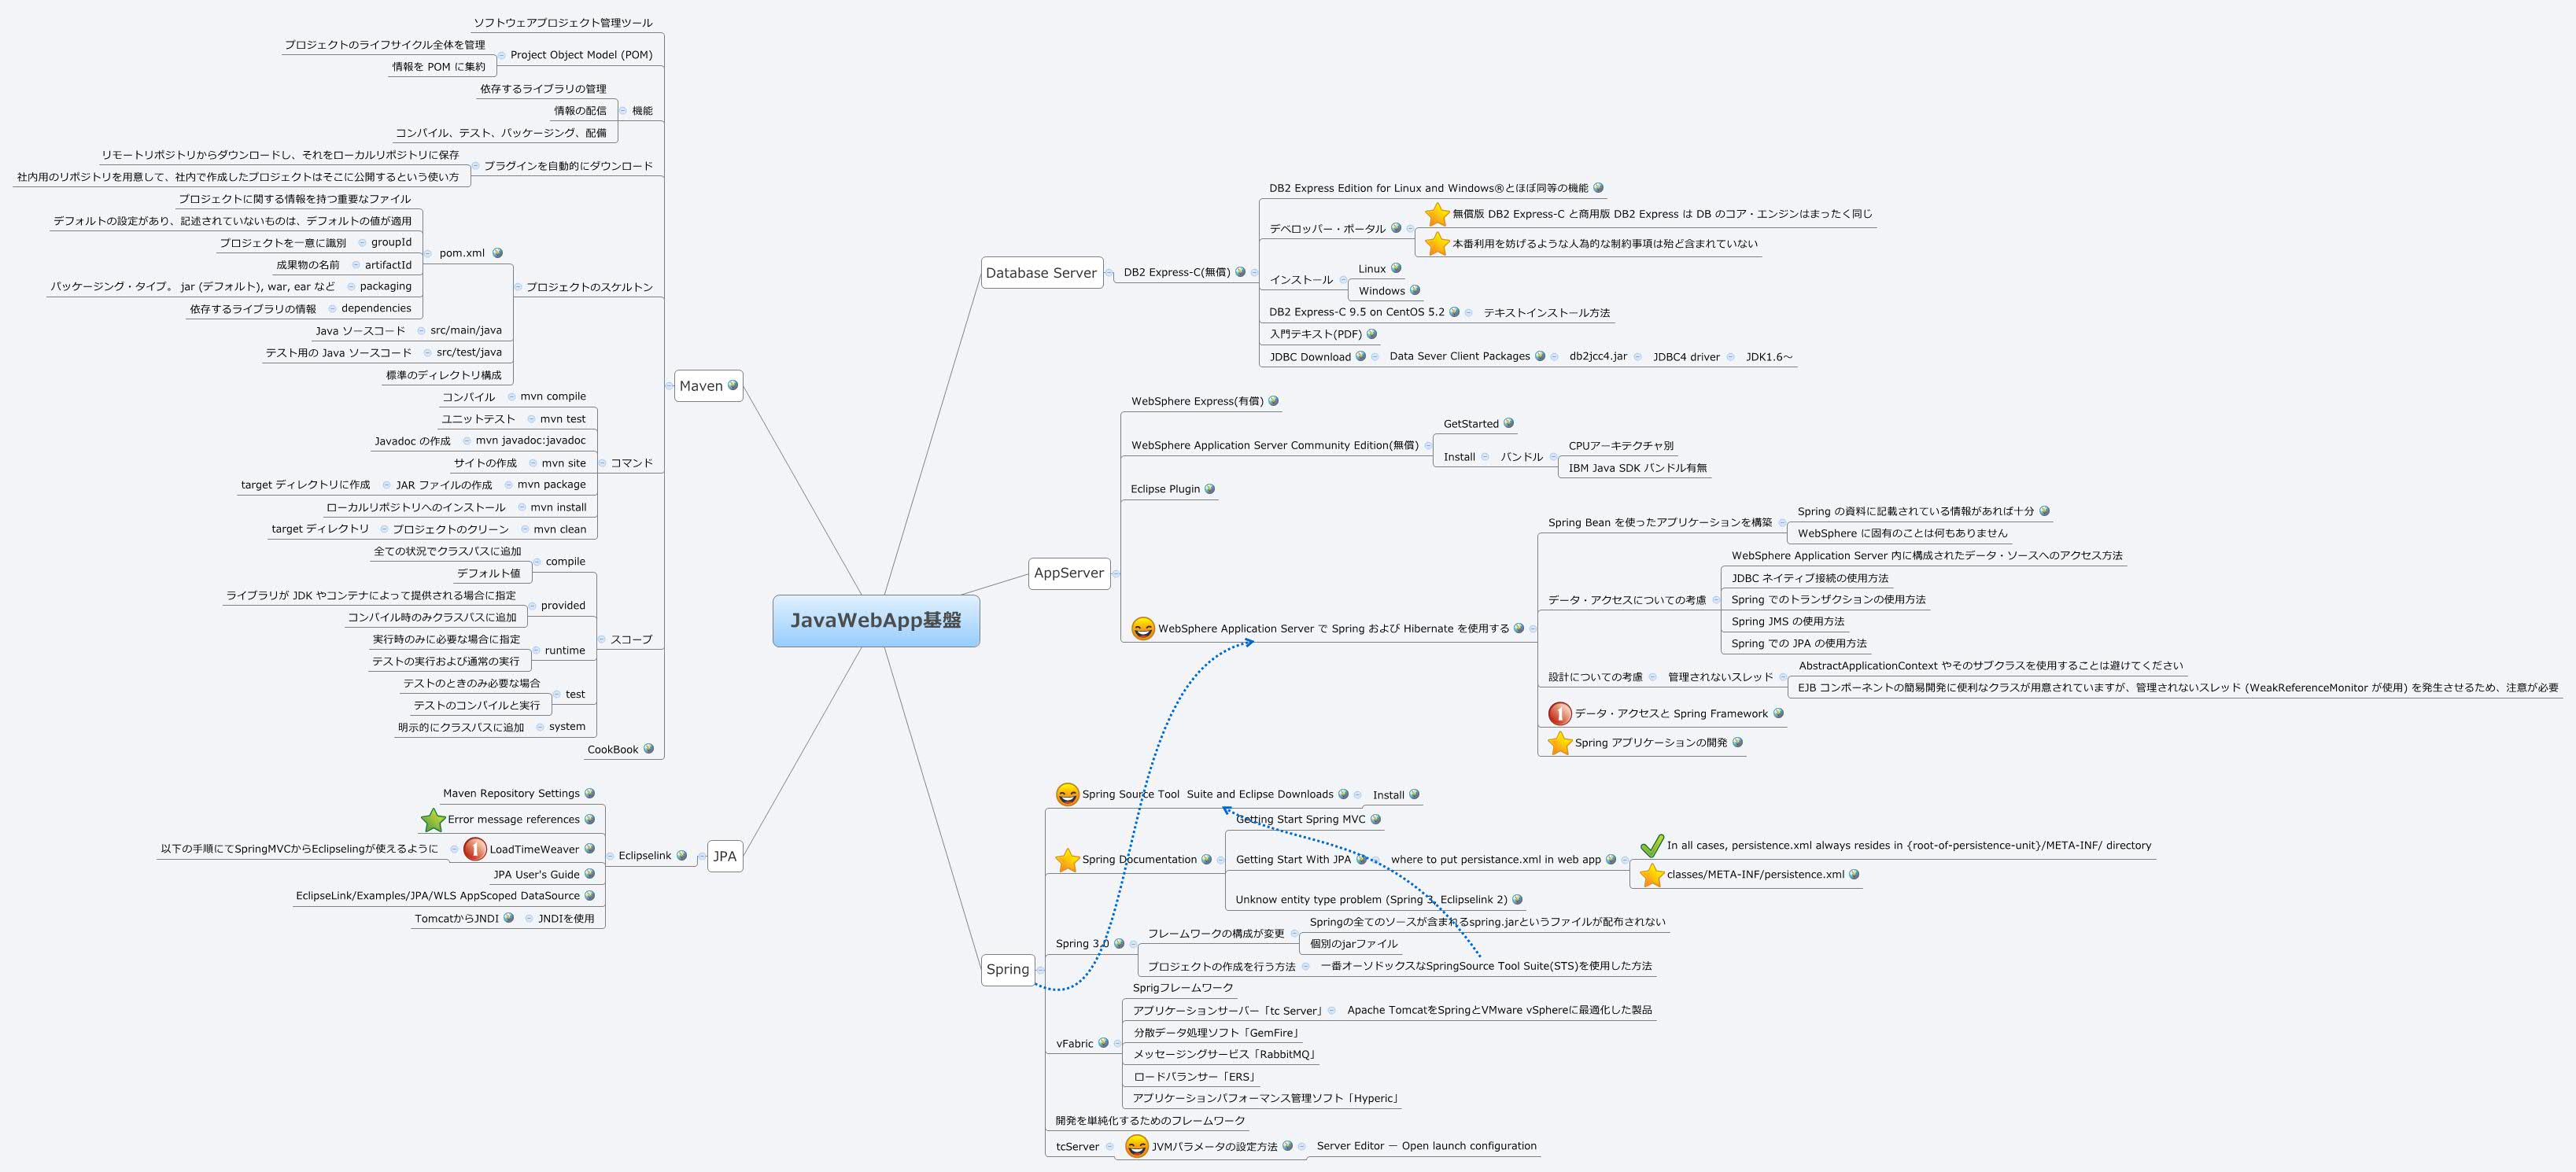Collapse the "コマンド" subtree
Image resolution: width=2576 pixels, height=1172 pixels.
pyautogui.click(x=603, y=464)
